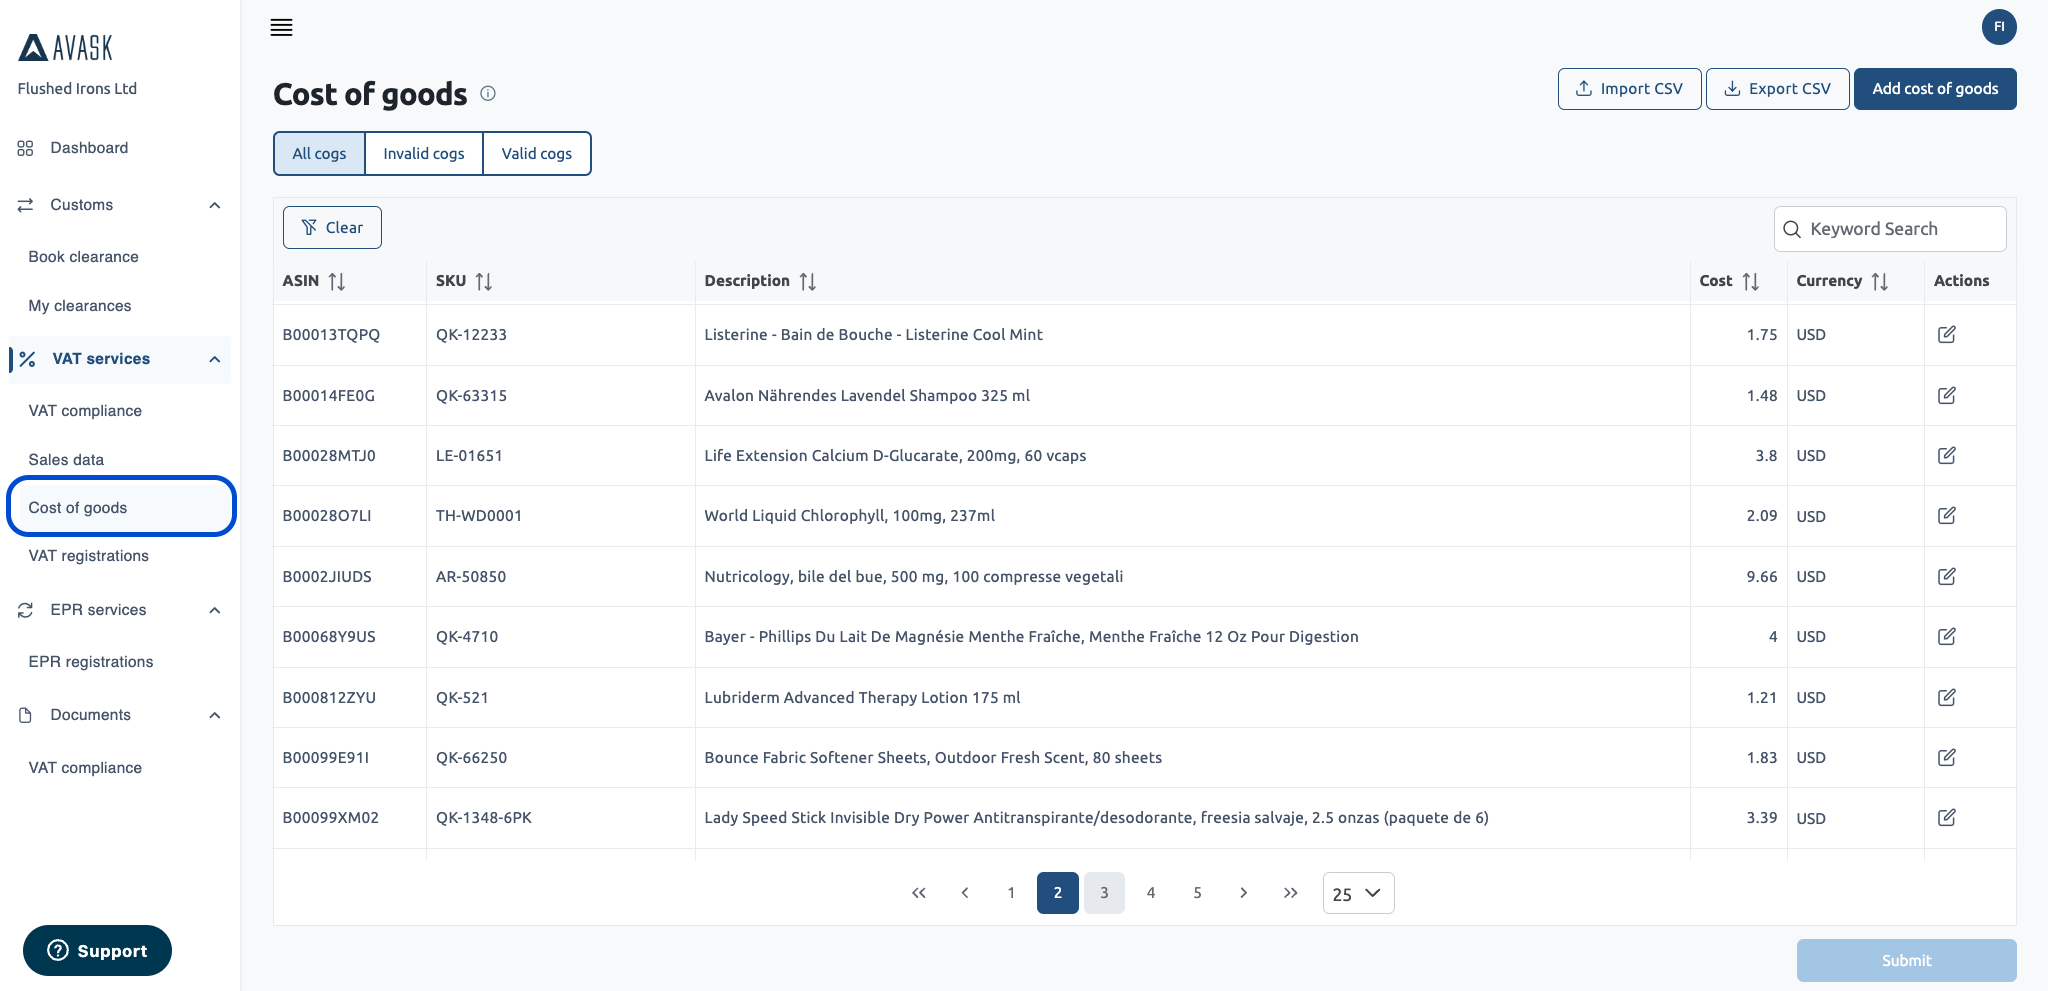Screen dimensions: 2048x991
Task: Edit the Listerine Cool Mint row
Action: pyautogui.click(x=1946, y=334)
